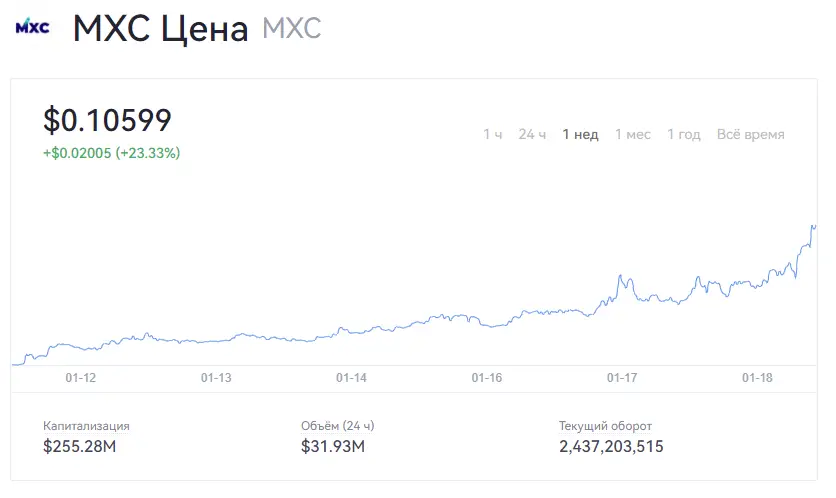
Task: Click the $255.28M market cap value
Action: click(x=79, y=446)
